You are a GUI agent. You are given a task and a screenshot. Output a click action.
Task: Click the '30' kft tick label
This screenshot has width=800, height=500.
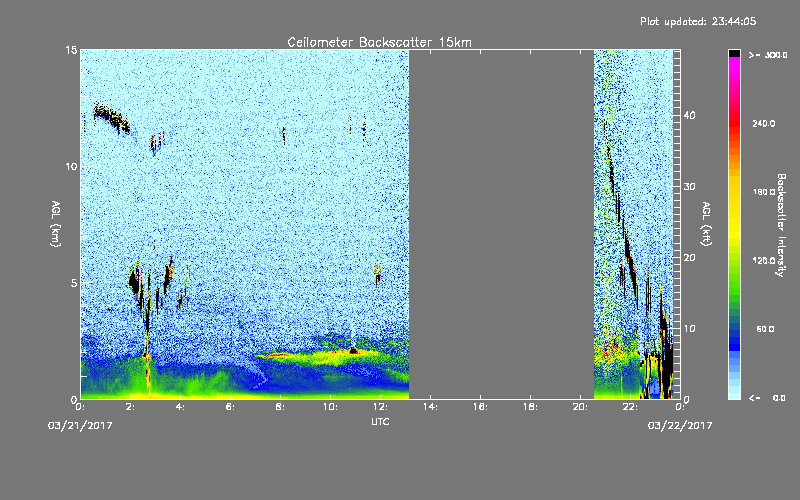click(x=689, y=187)
